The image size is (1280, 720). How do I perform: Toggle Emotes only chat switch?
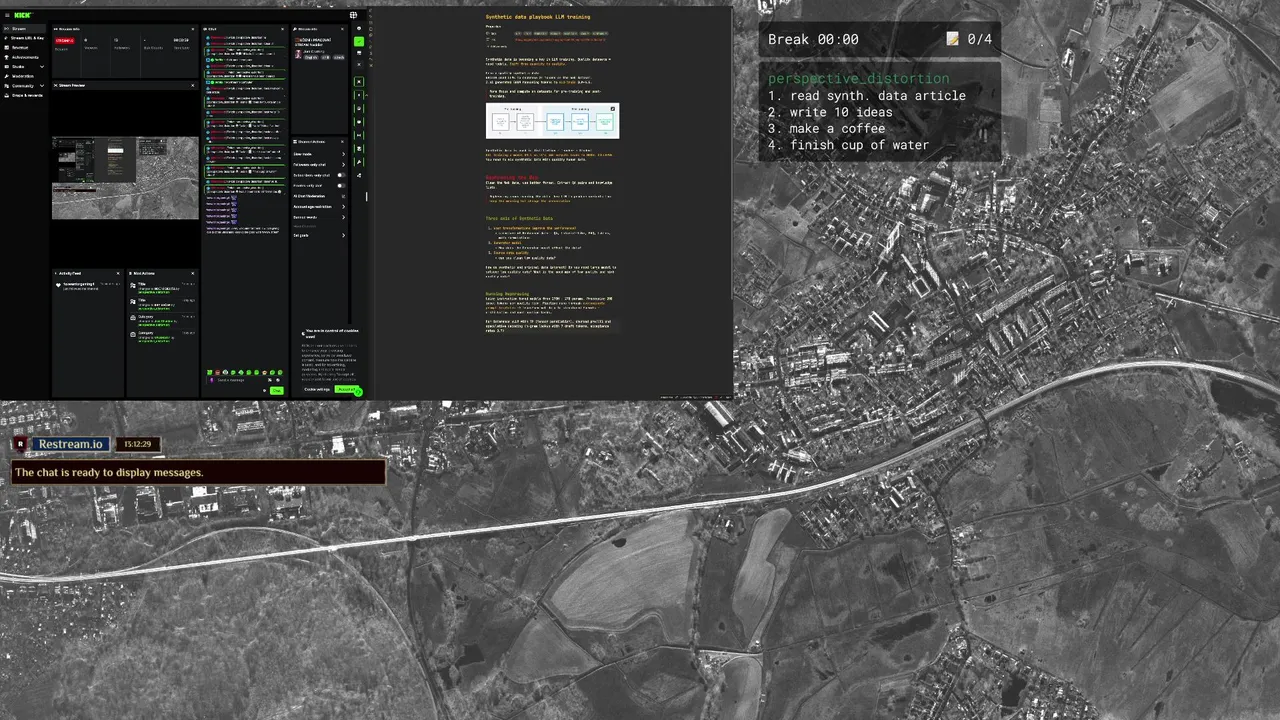pyautogui.click(x=341, y=186)
